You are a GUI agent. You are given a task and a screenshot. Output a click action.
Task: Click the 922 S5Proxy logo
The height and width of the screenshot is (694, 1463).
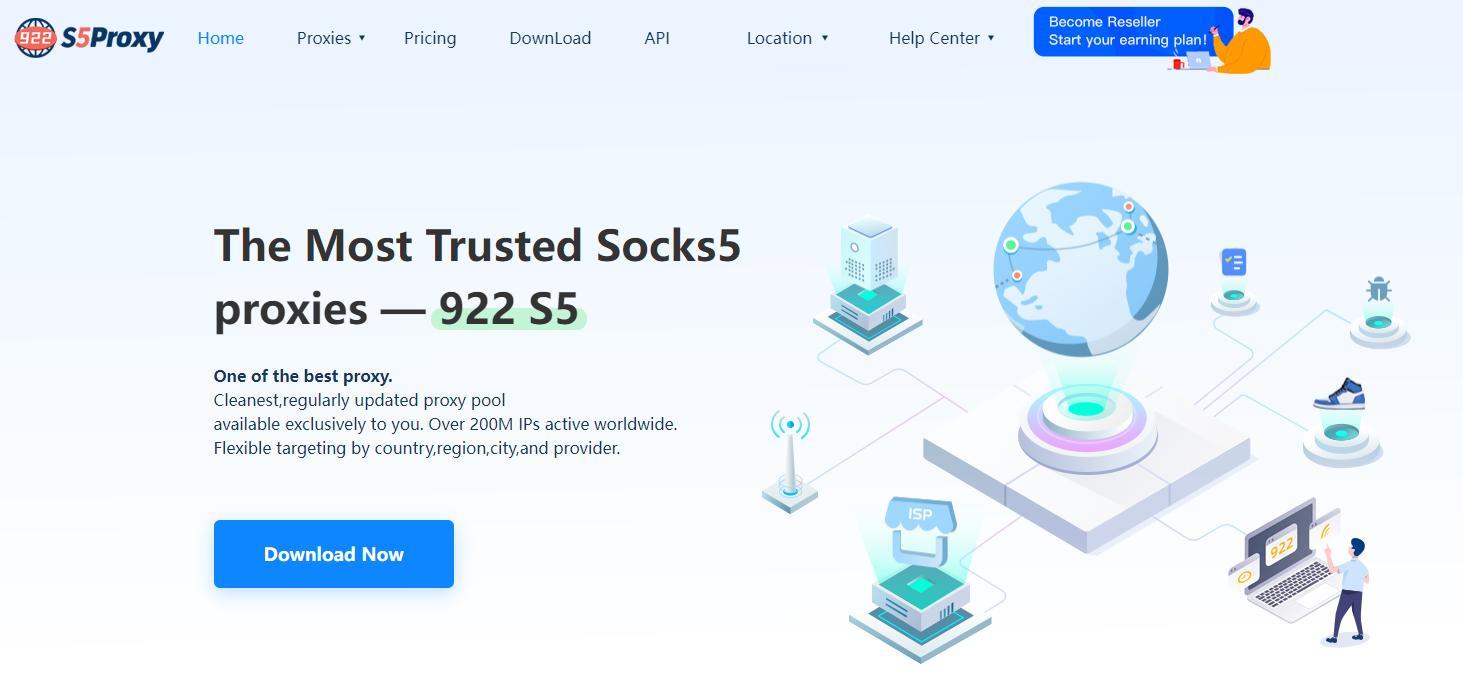point(89,38)
